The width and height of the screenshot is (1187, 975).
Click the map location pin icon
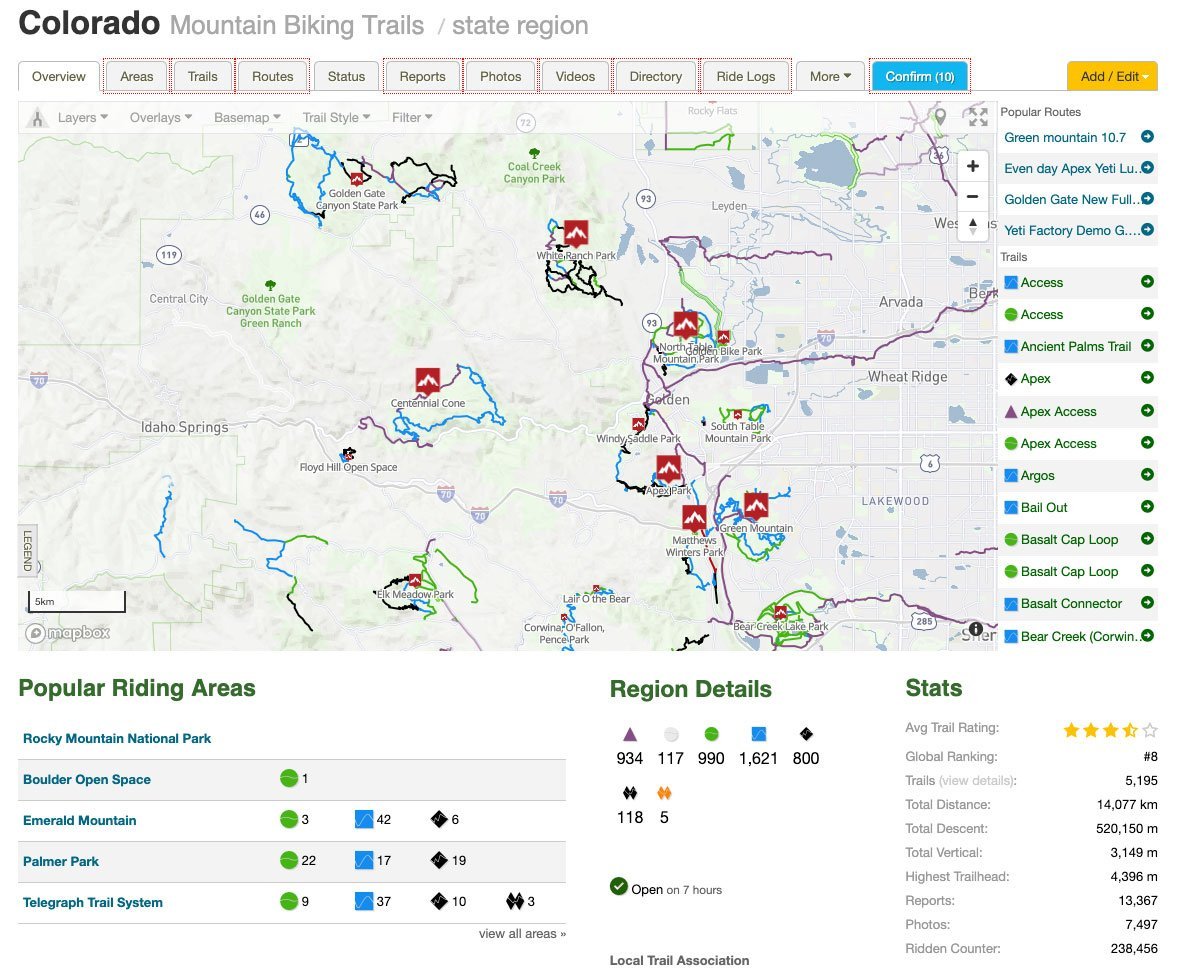(940, 117)
